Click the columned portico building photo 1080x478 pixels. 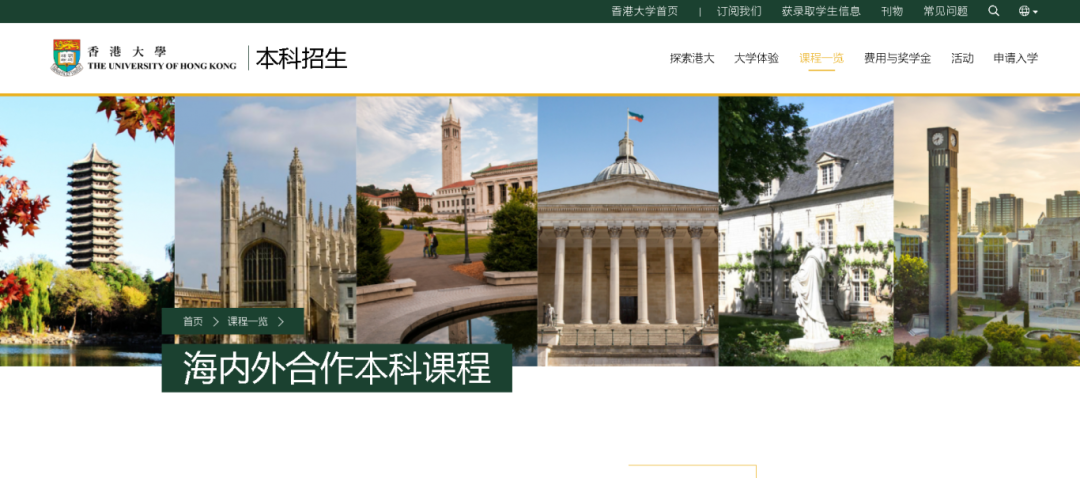(x=628, y=231)
